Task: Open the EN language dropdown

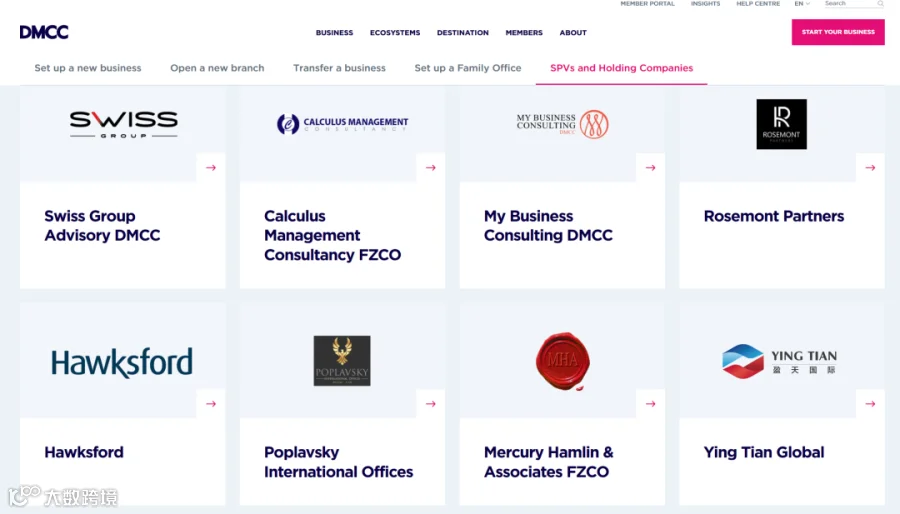Action: coord(802,3)
